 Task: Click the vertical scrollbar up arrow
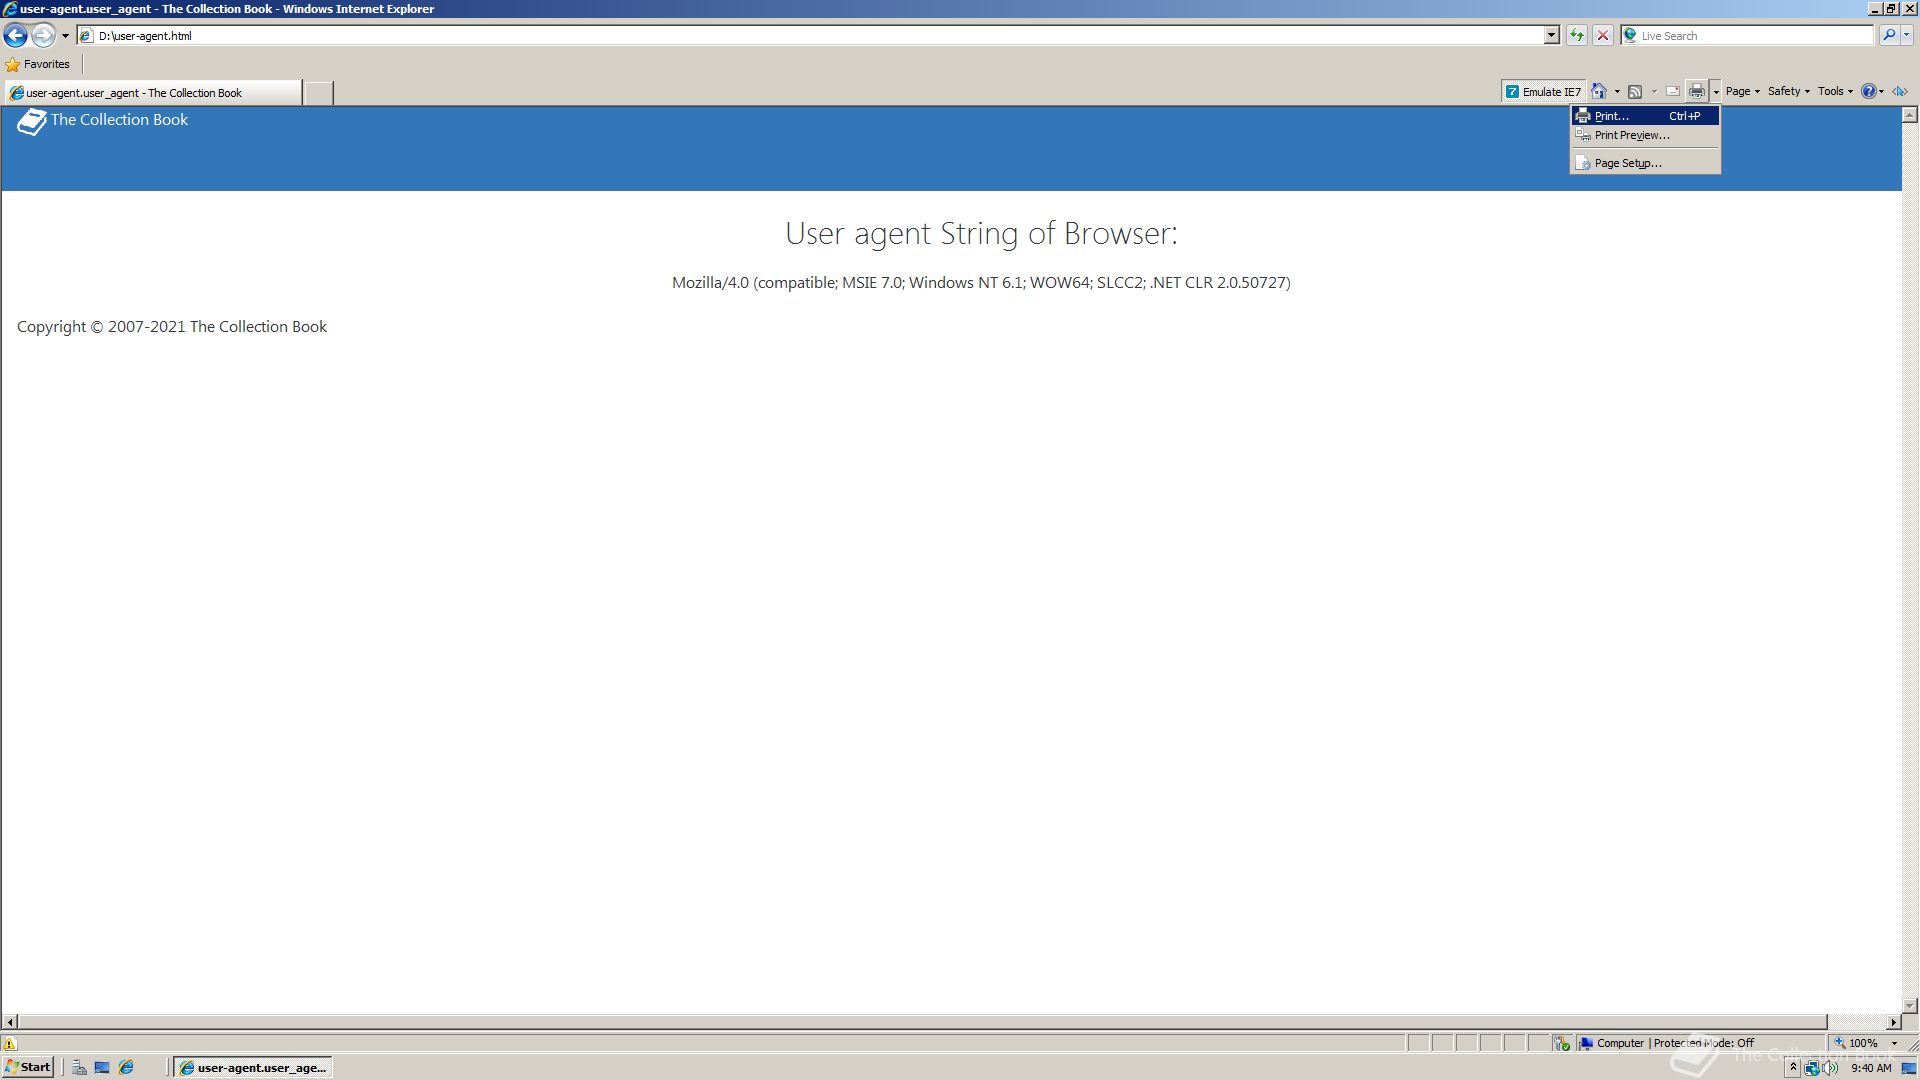tap(1910, 116)
